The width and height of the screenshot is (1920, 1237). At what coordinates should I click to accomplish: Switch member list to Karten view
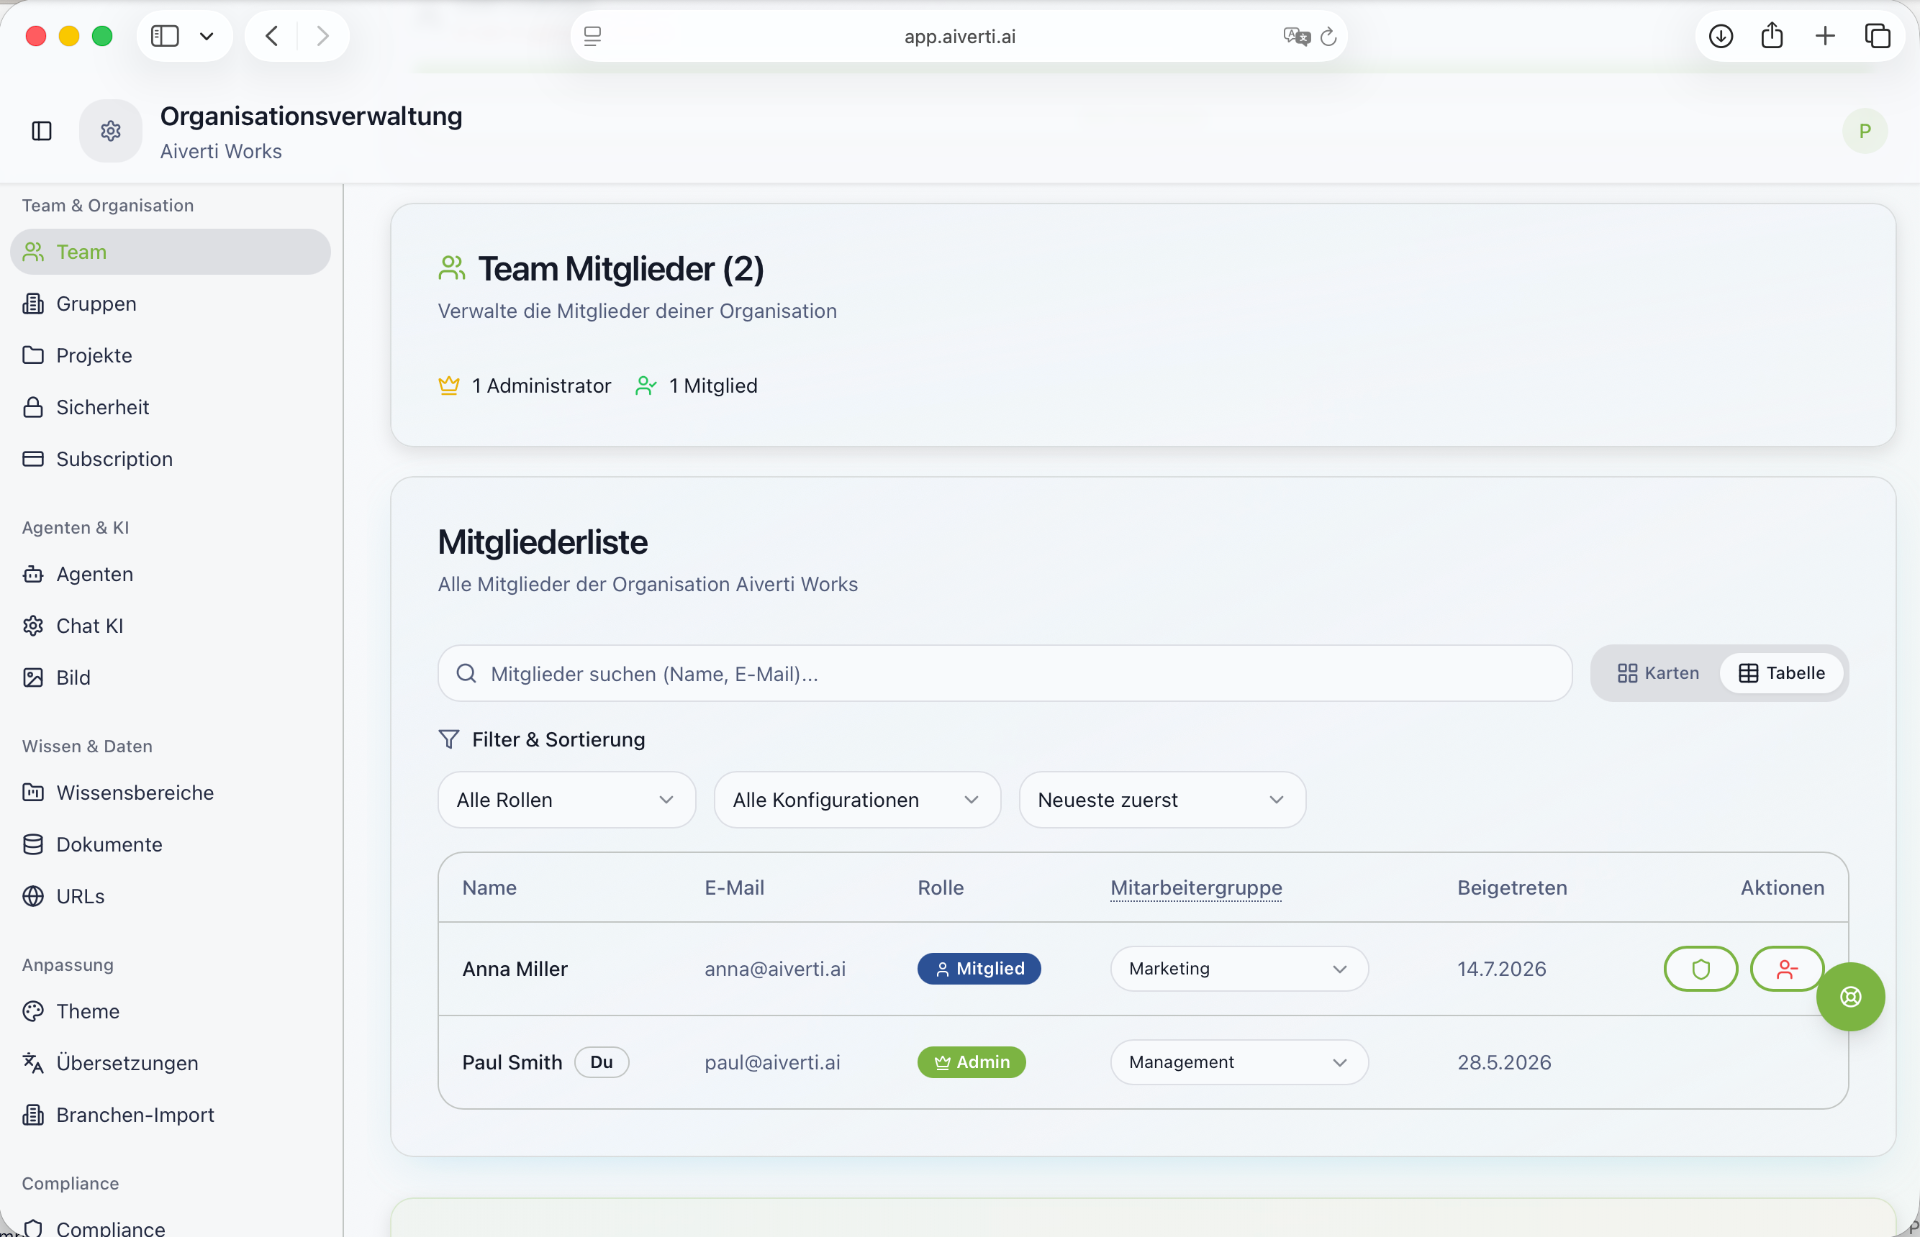coord(1657,673)
